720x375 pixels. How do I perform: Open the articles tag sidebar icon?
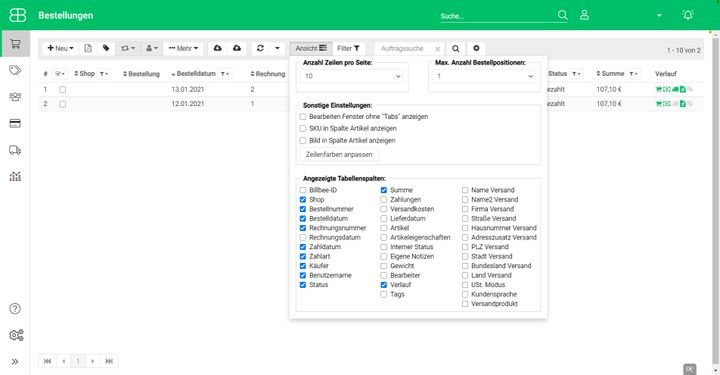coord(15,70)
